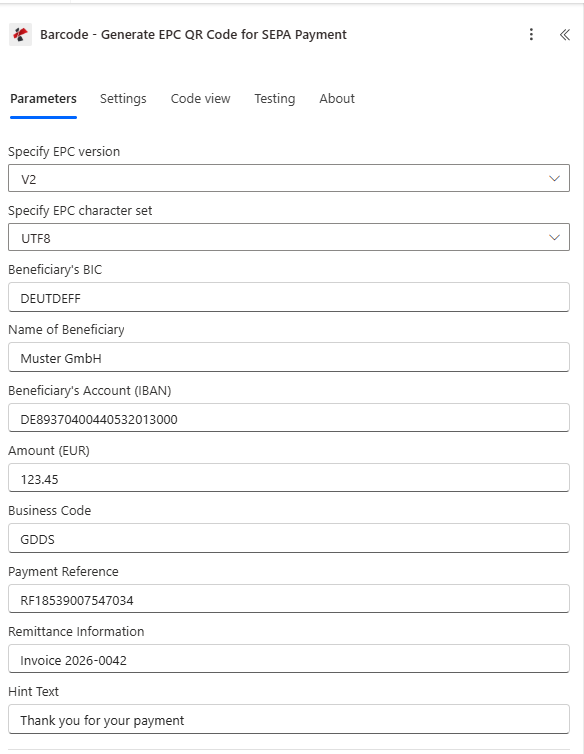Click the Barcode connector logo icon

point(20,35)
